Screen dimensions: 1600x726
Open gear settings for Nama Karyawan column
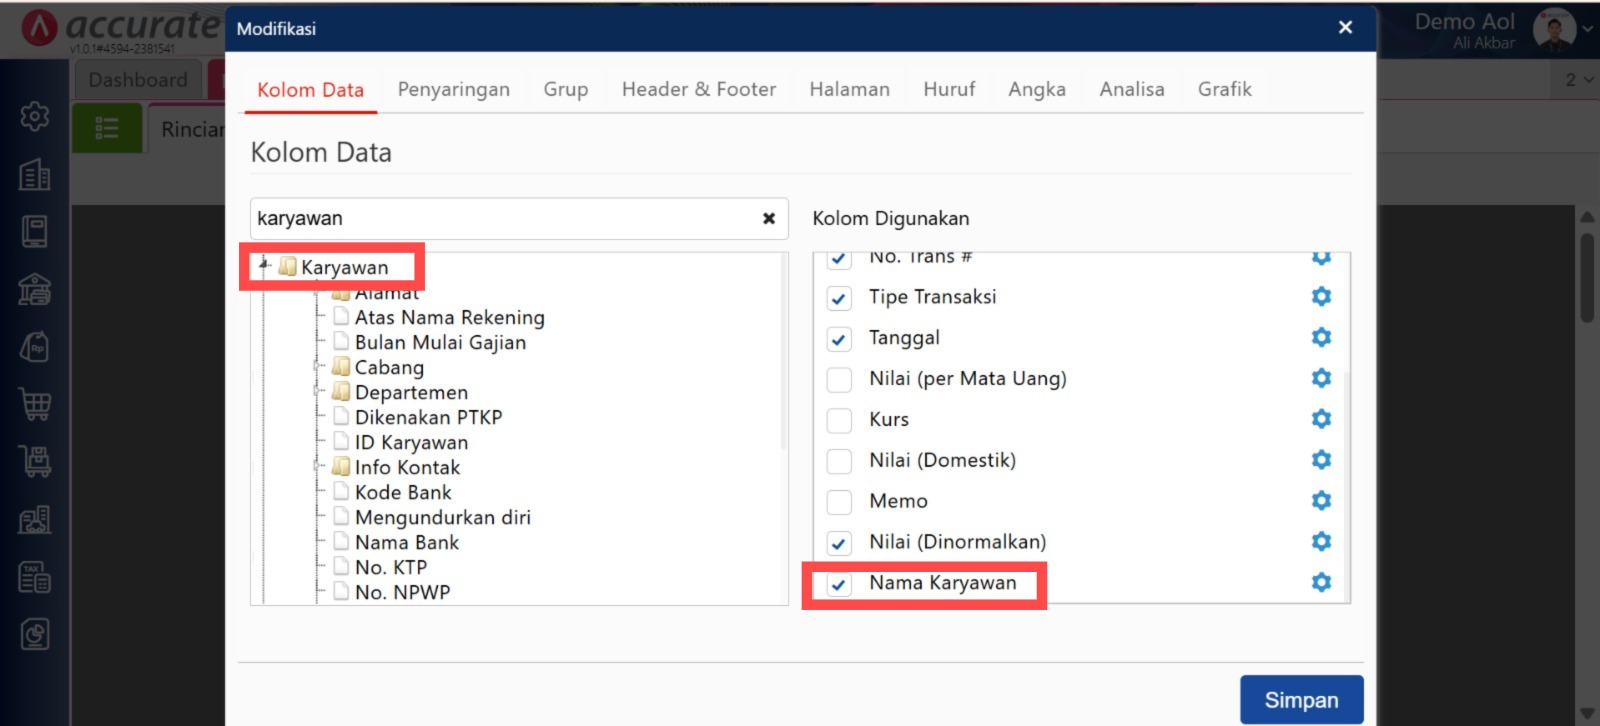tap(1321, 582)
